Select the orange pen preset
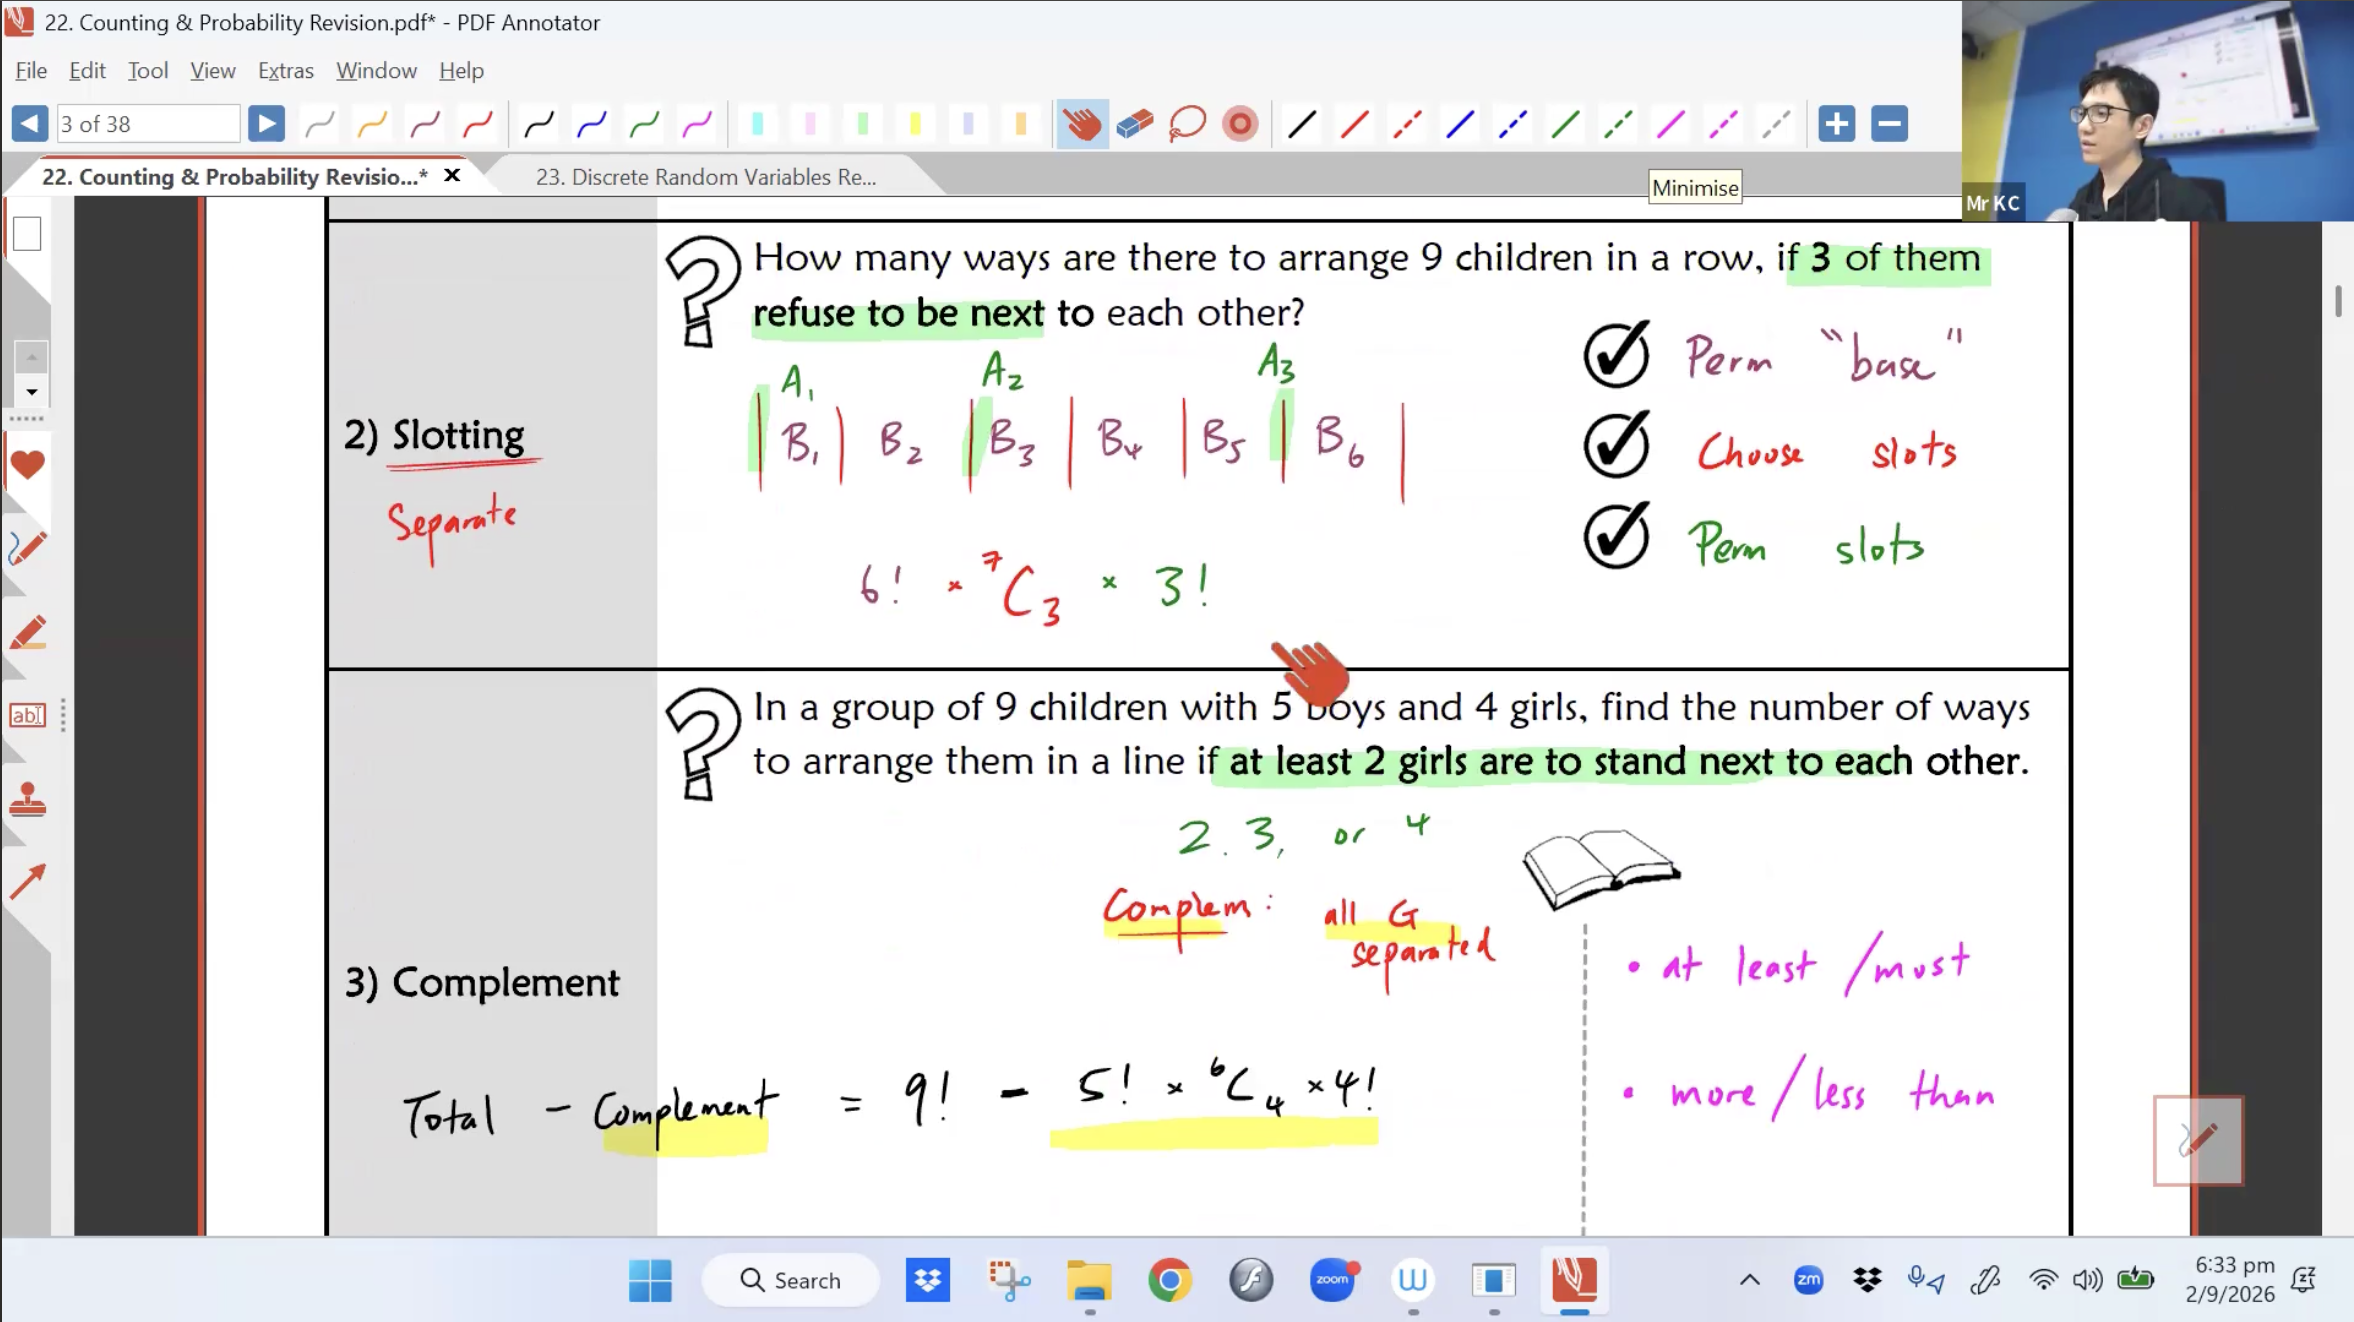 [x=372, y=124]
